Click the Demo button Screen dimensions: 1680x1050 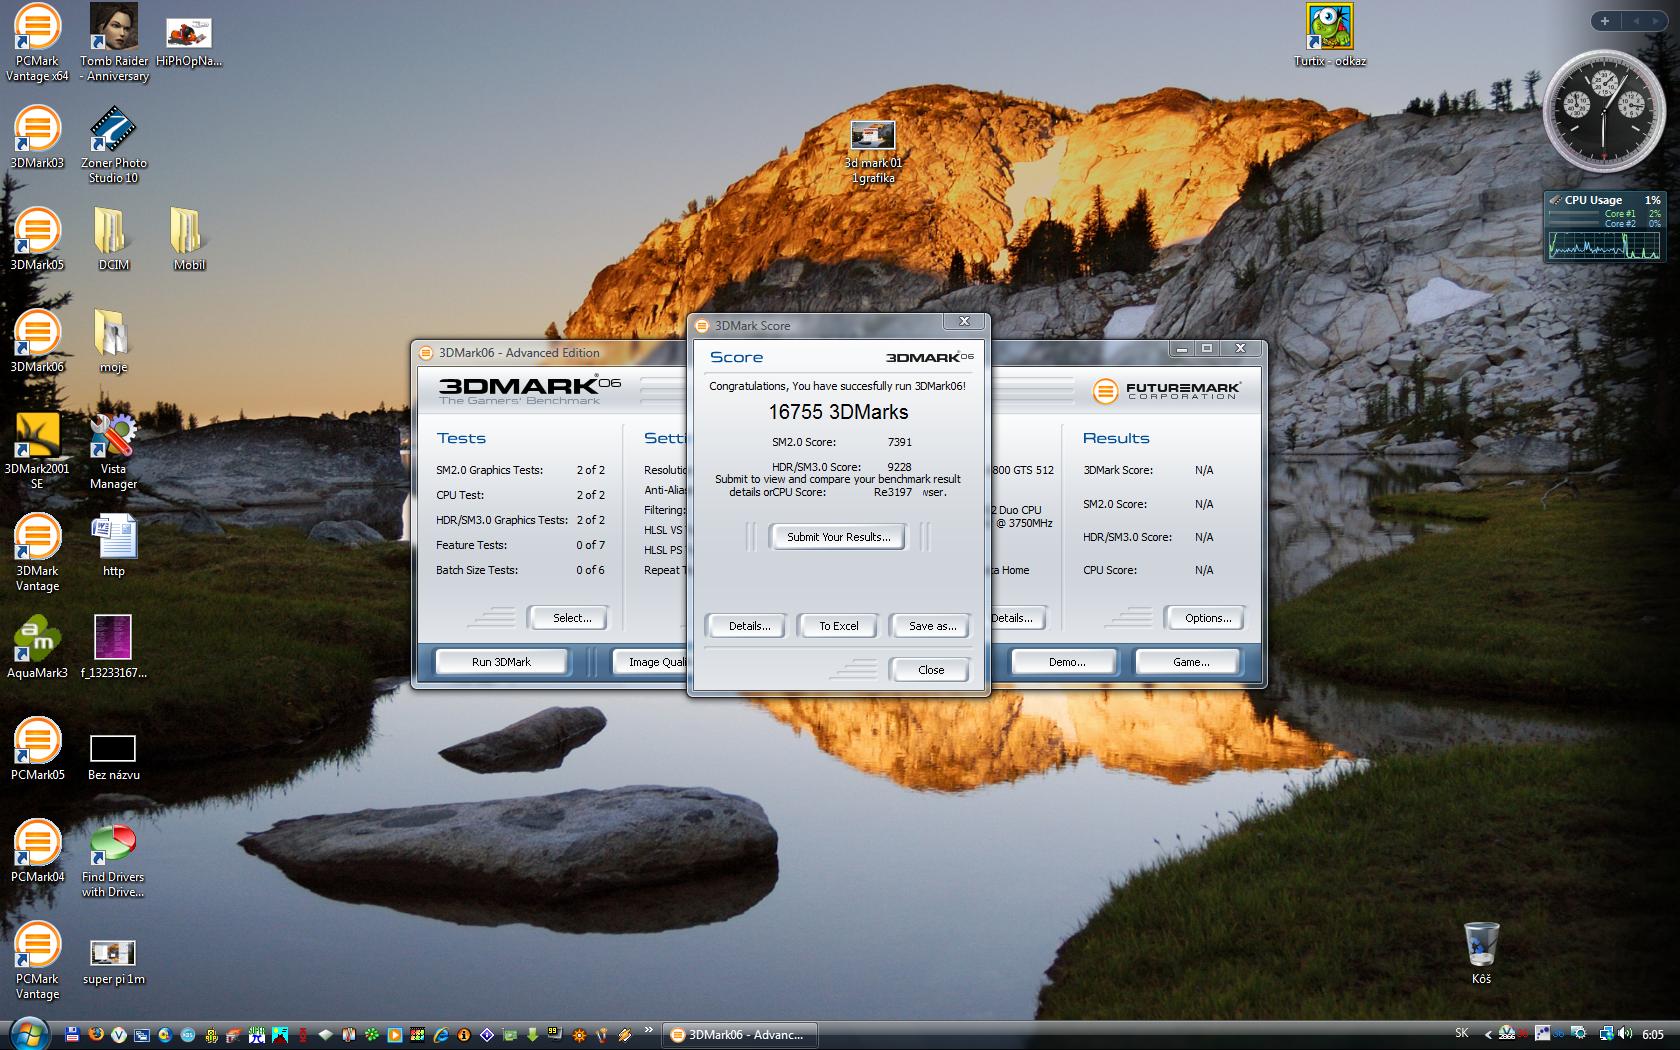[1066, 662]
